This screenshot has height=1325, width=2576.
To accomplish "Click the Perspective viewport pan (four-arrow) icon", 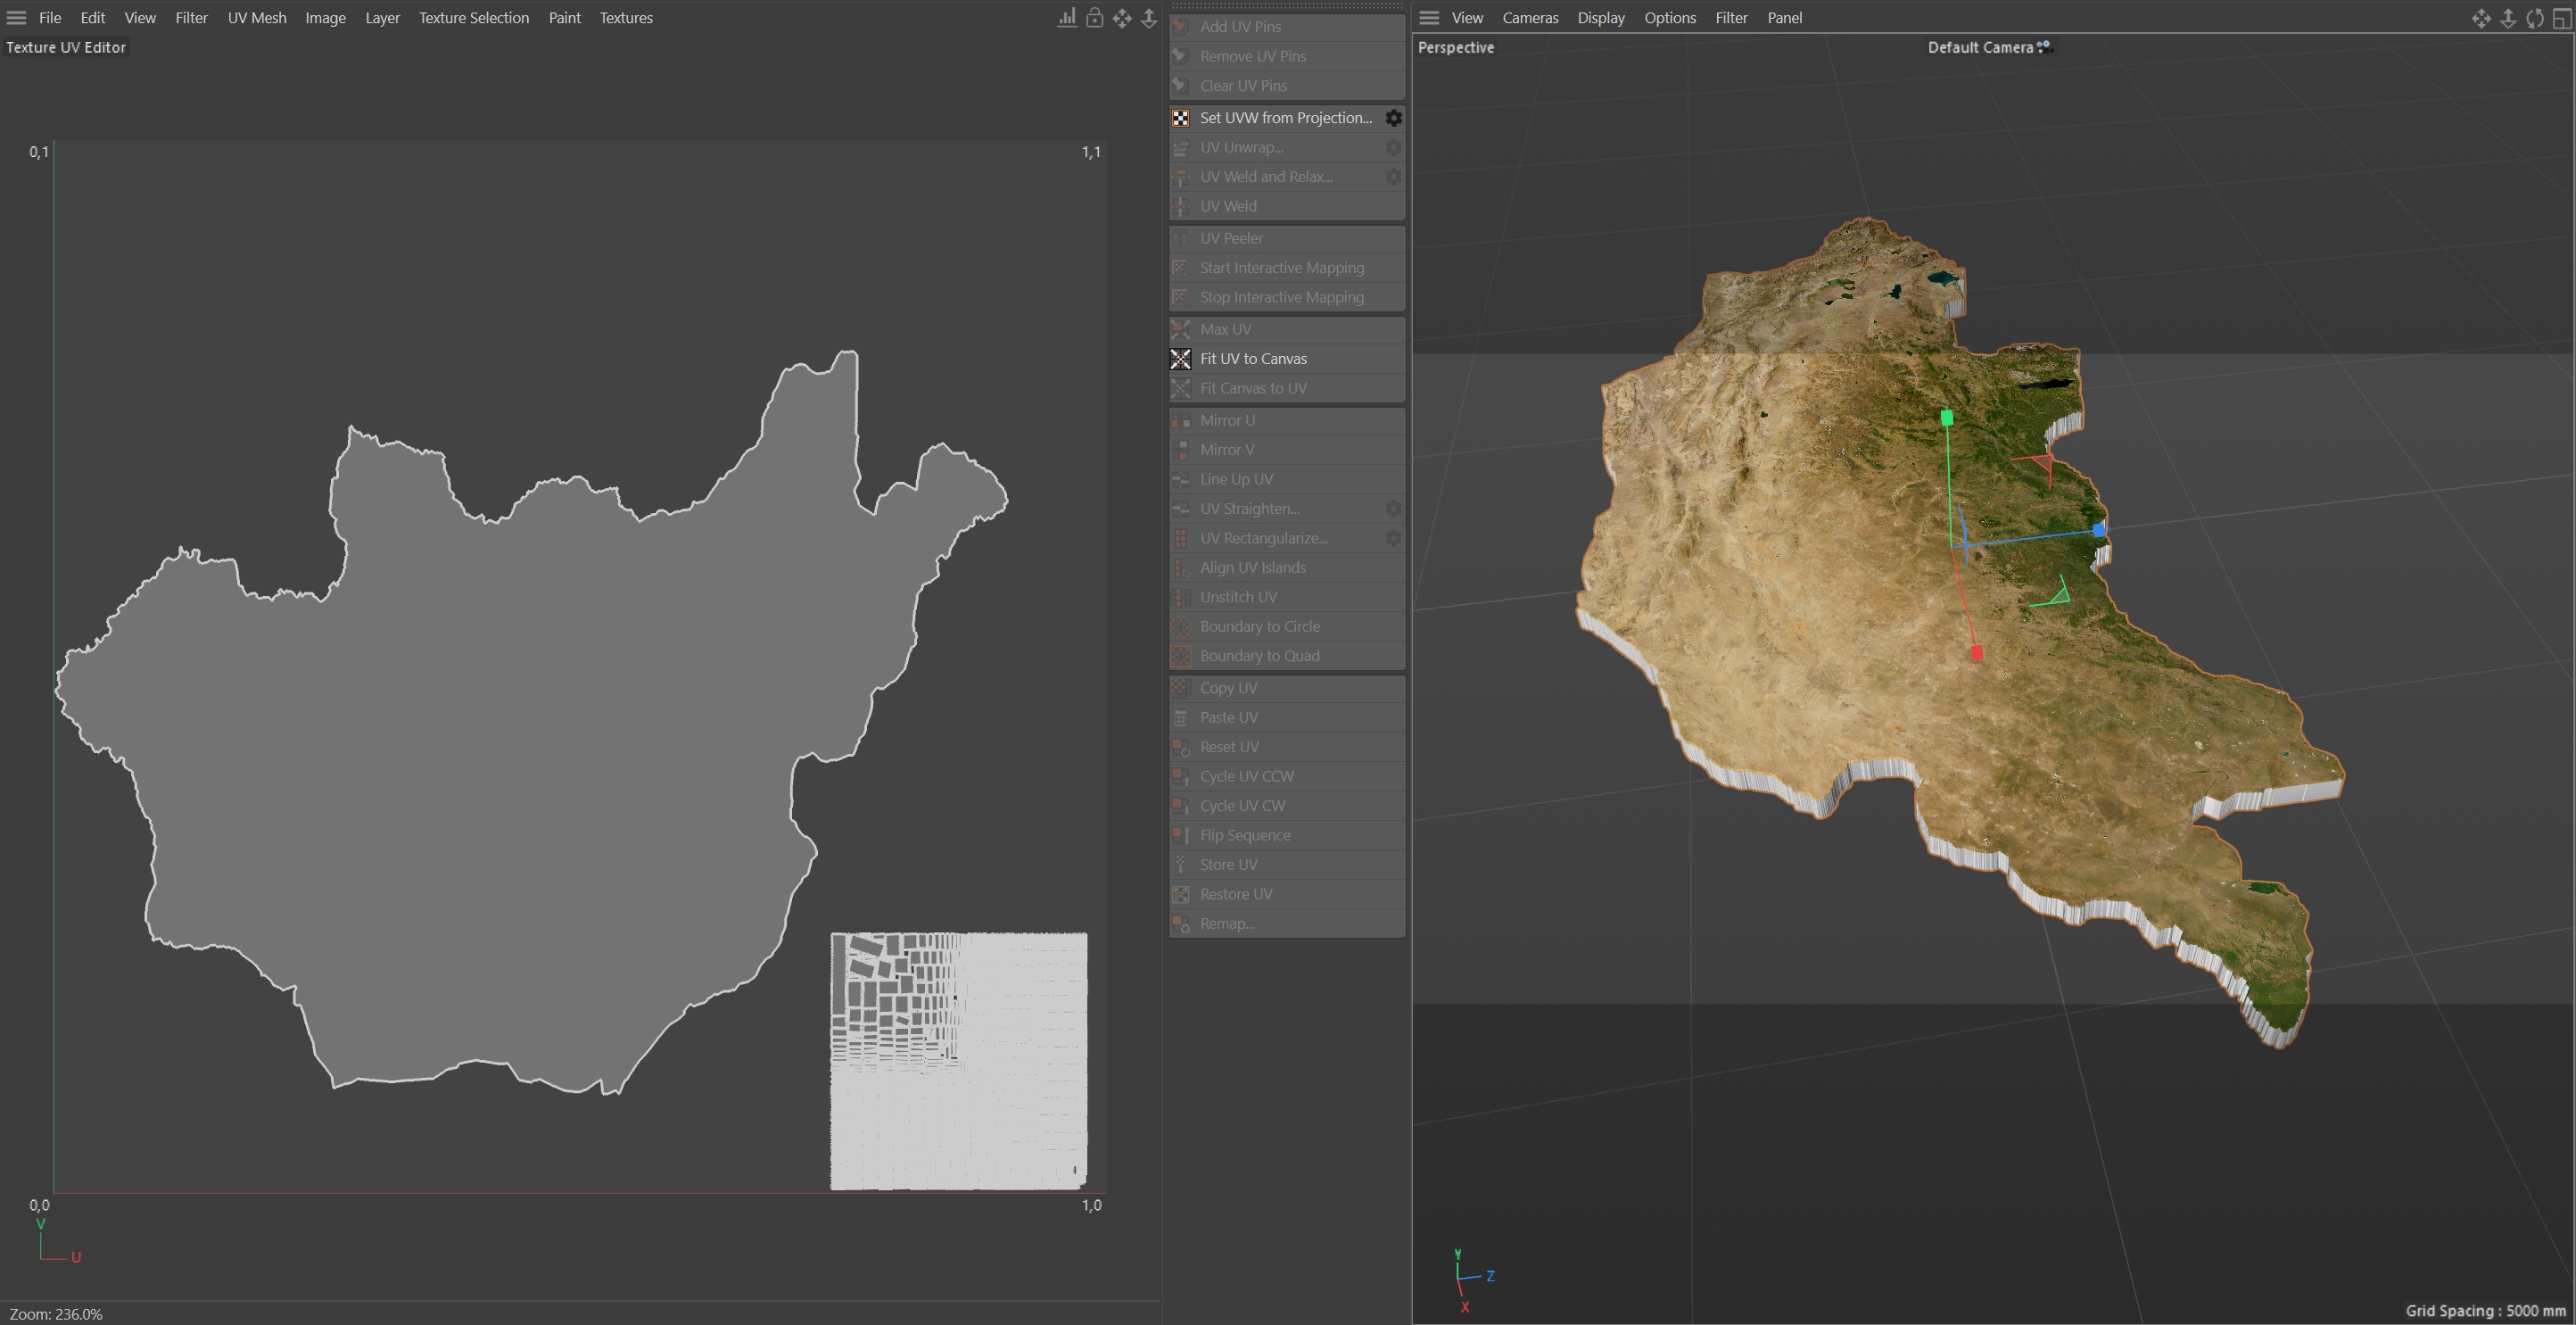I will click(2481, 18).
